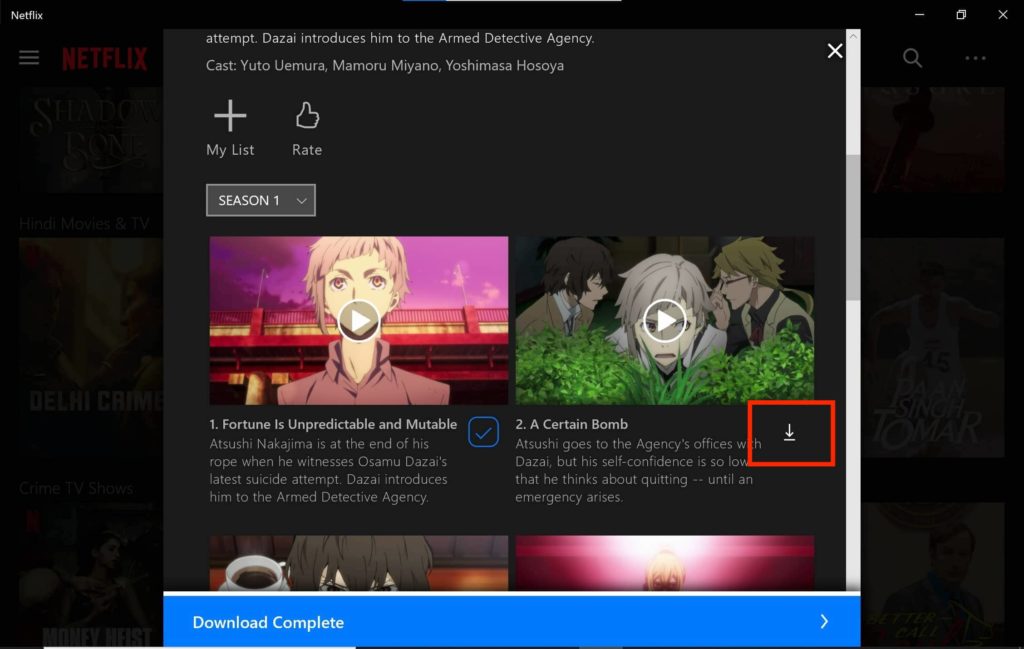This screenshot has height=649, width=1024.
Task: Open the Hindi Movies & TV row
Action: point(85,223)
